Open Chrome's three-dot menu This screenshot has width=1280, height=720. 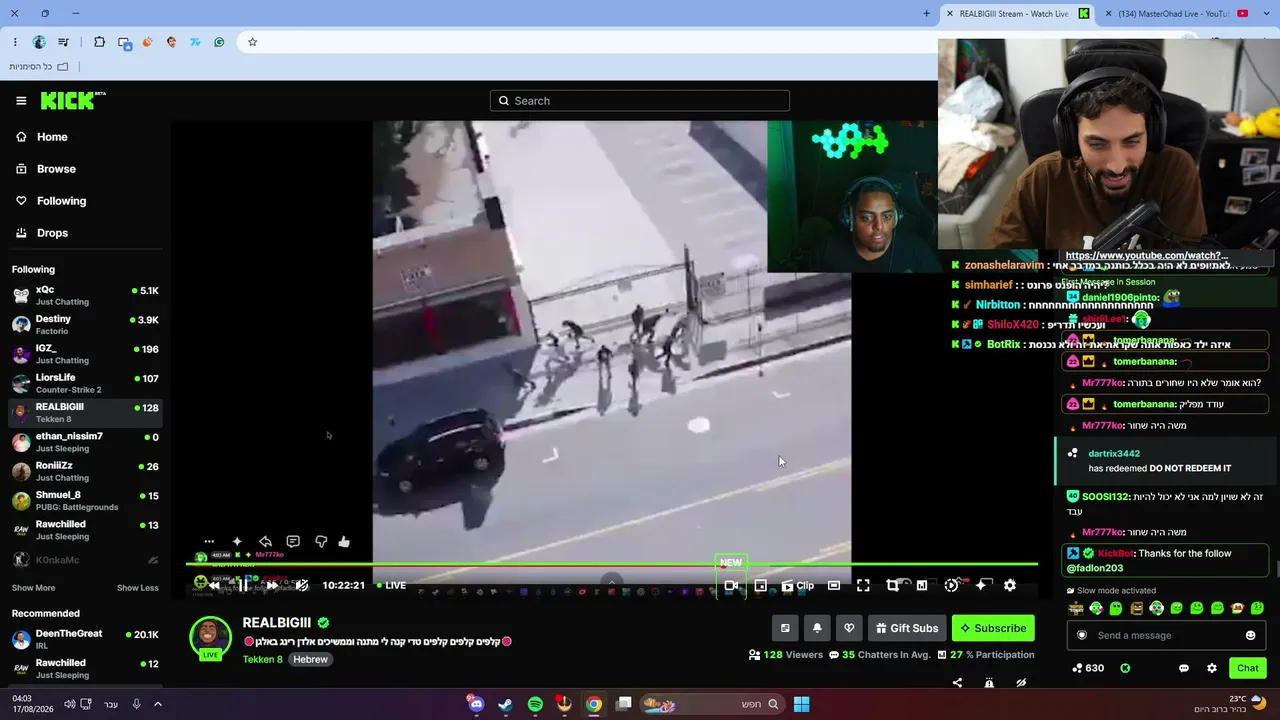15,42
